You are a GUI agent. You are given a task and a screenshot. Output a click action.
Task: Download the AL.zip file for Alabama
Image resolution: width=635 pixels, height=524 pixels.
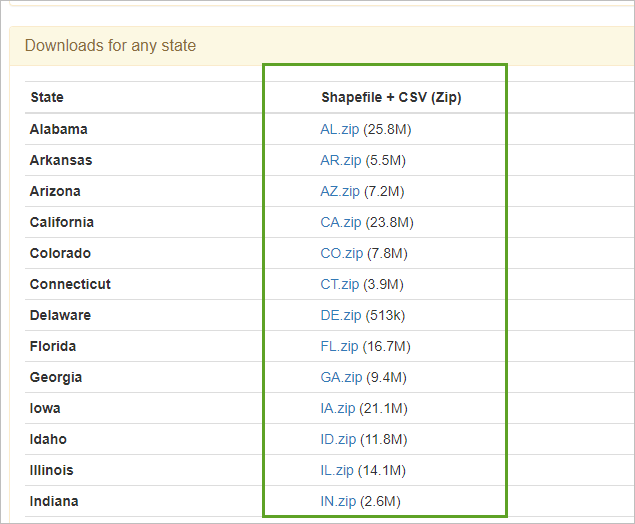pyautogui.click(x=339, y=129)
